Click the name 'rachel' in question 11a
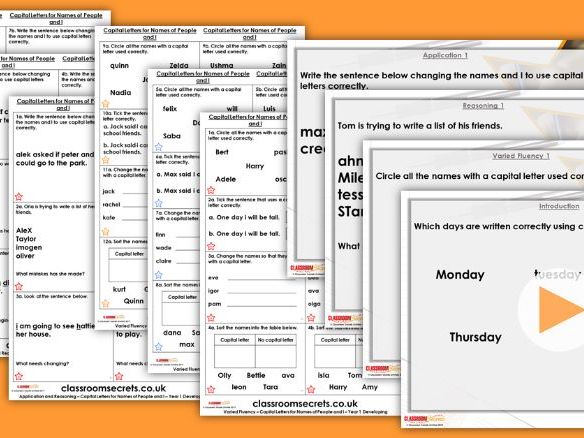Viewport: 584px width, 438px height. pos(111,204)
